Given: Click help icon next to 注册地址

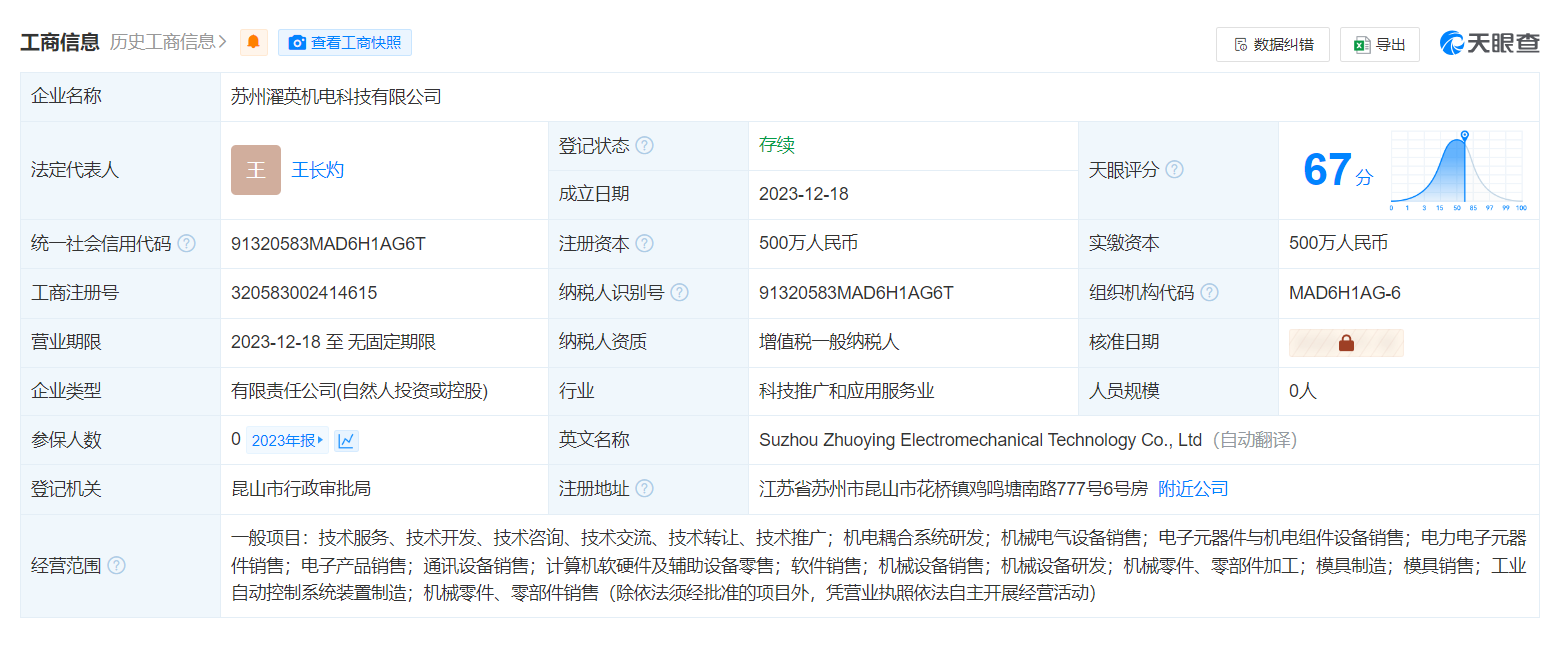Looking at the screenshot, I should point(644,489).
